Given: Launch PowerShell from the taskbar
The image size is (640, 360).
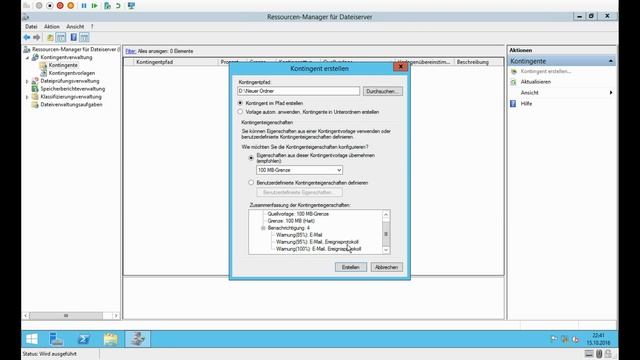Looking at the screenshot, I should pos(84,339).
